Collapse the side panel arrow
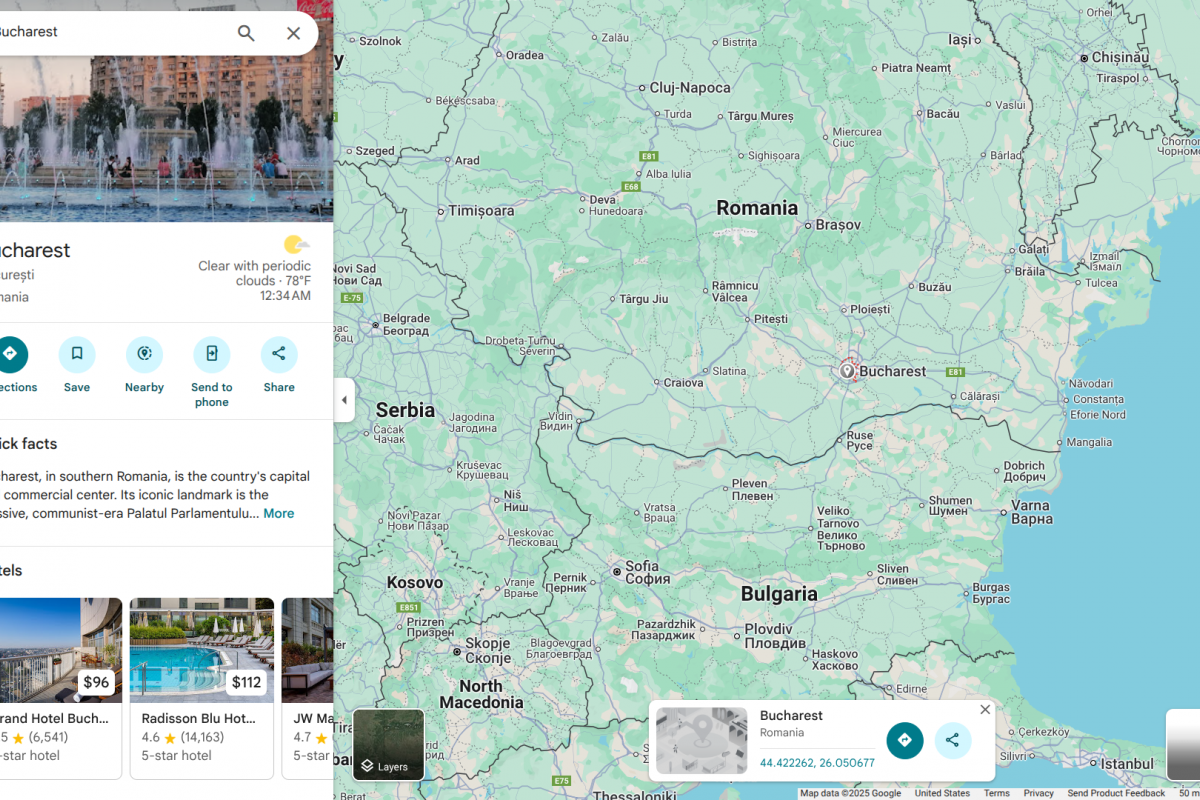 pos(344,400)
